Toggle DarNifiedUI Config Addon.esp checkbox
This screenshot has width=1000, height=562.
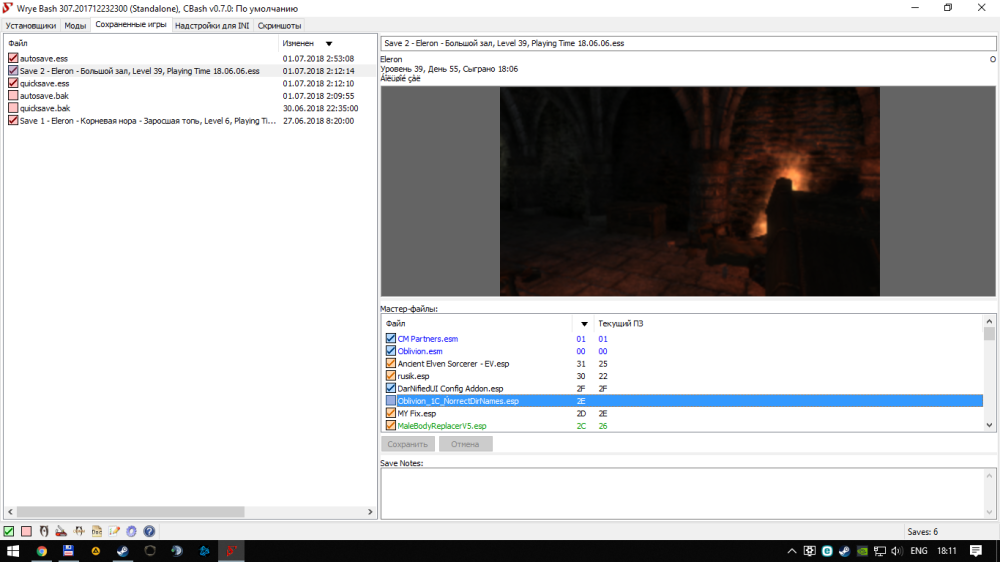coord(390,388)
